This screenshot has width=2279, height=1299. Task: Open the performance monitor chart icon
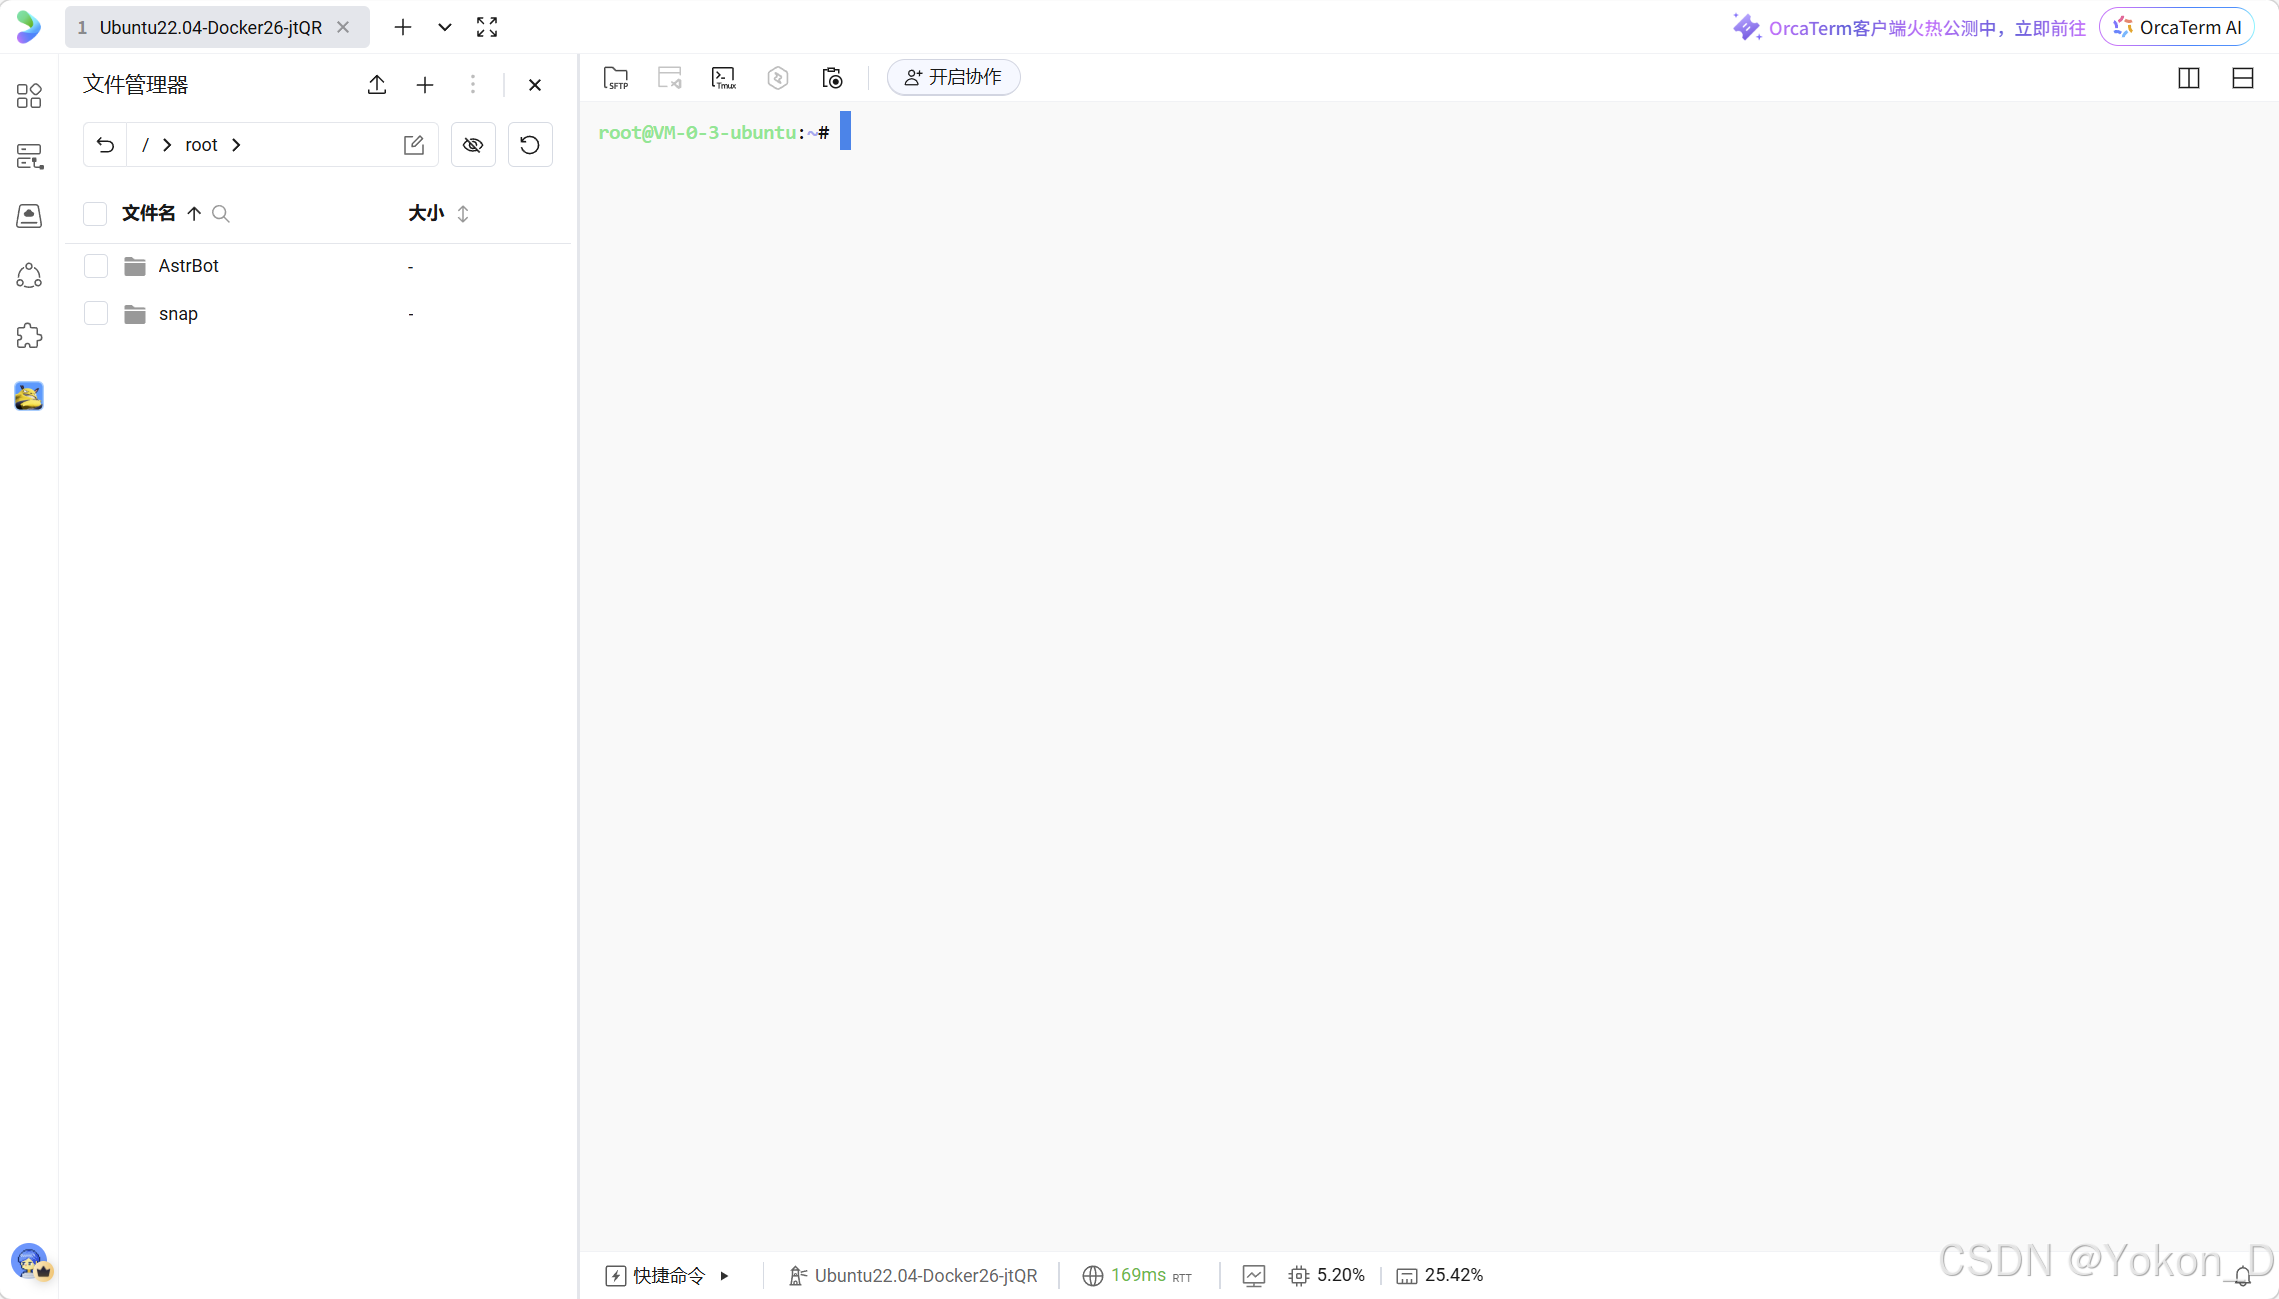click(1254, 1275)
